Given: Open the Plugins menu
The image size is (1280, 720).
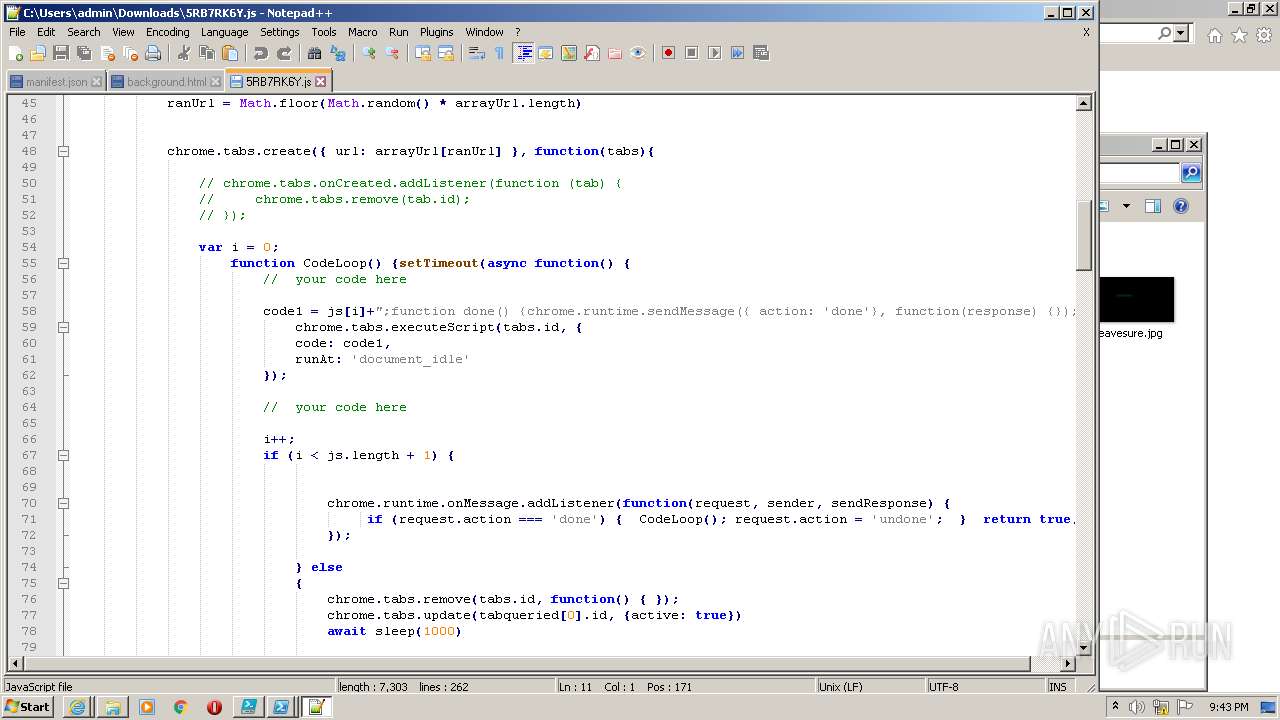Looking at the screenshot, I should click(436, 32).
